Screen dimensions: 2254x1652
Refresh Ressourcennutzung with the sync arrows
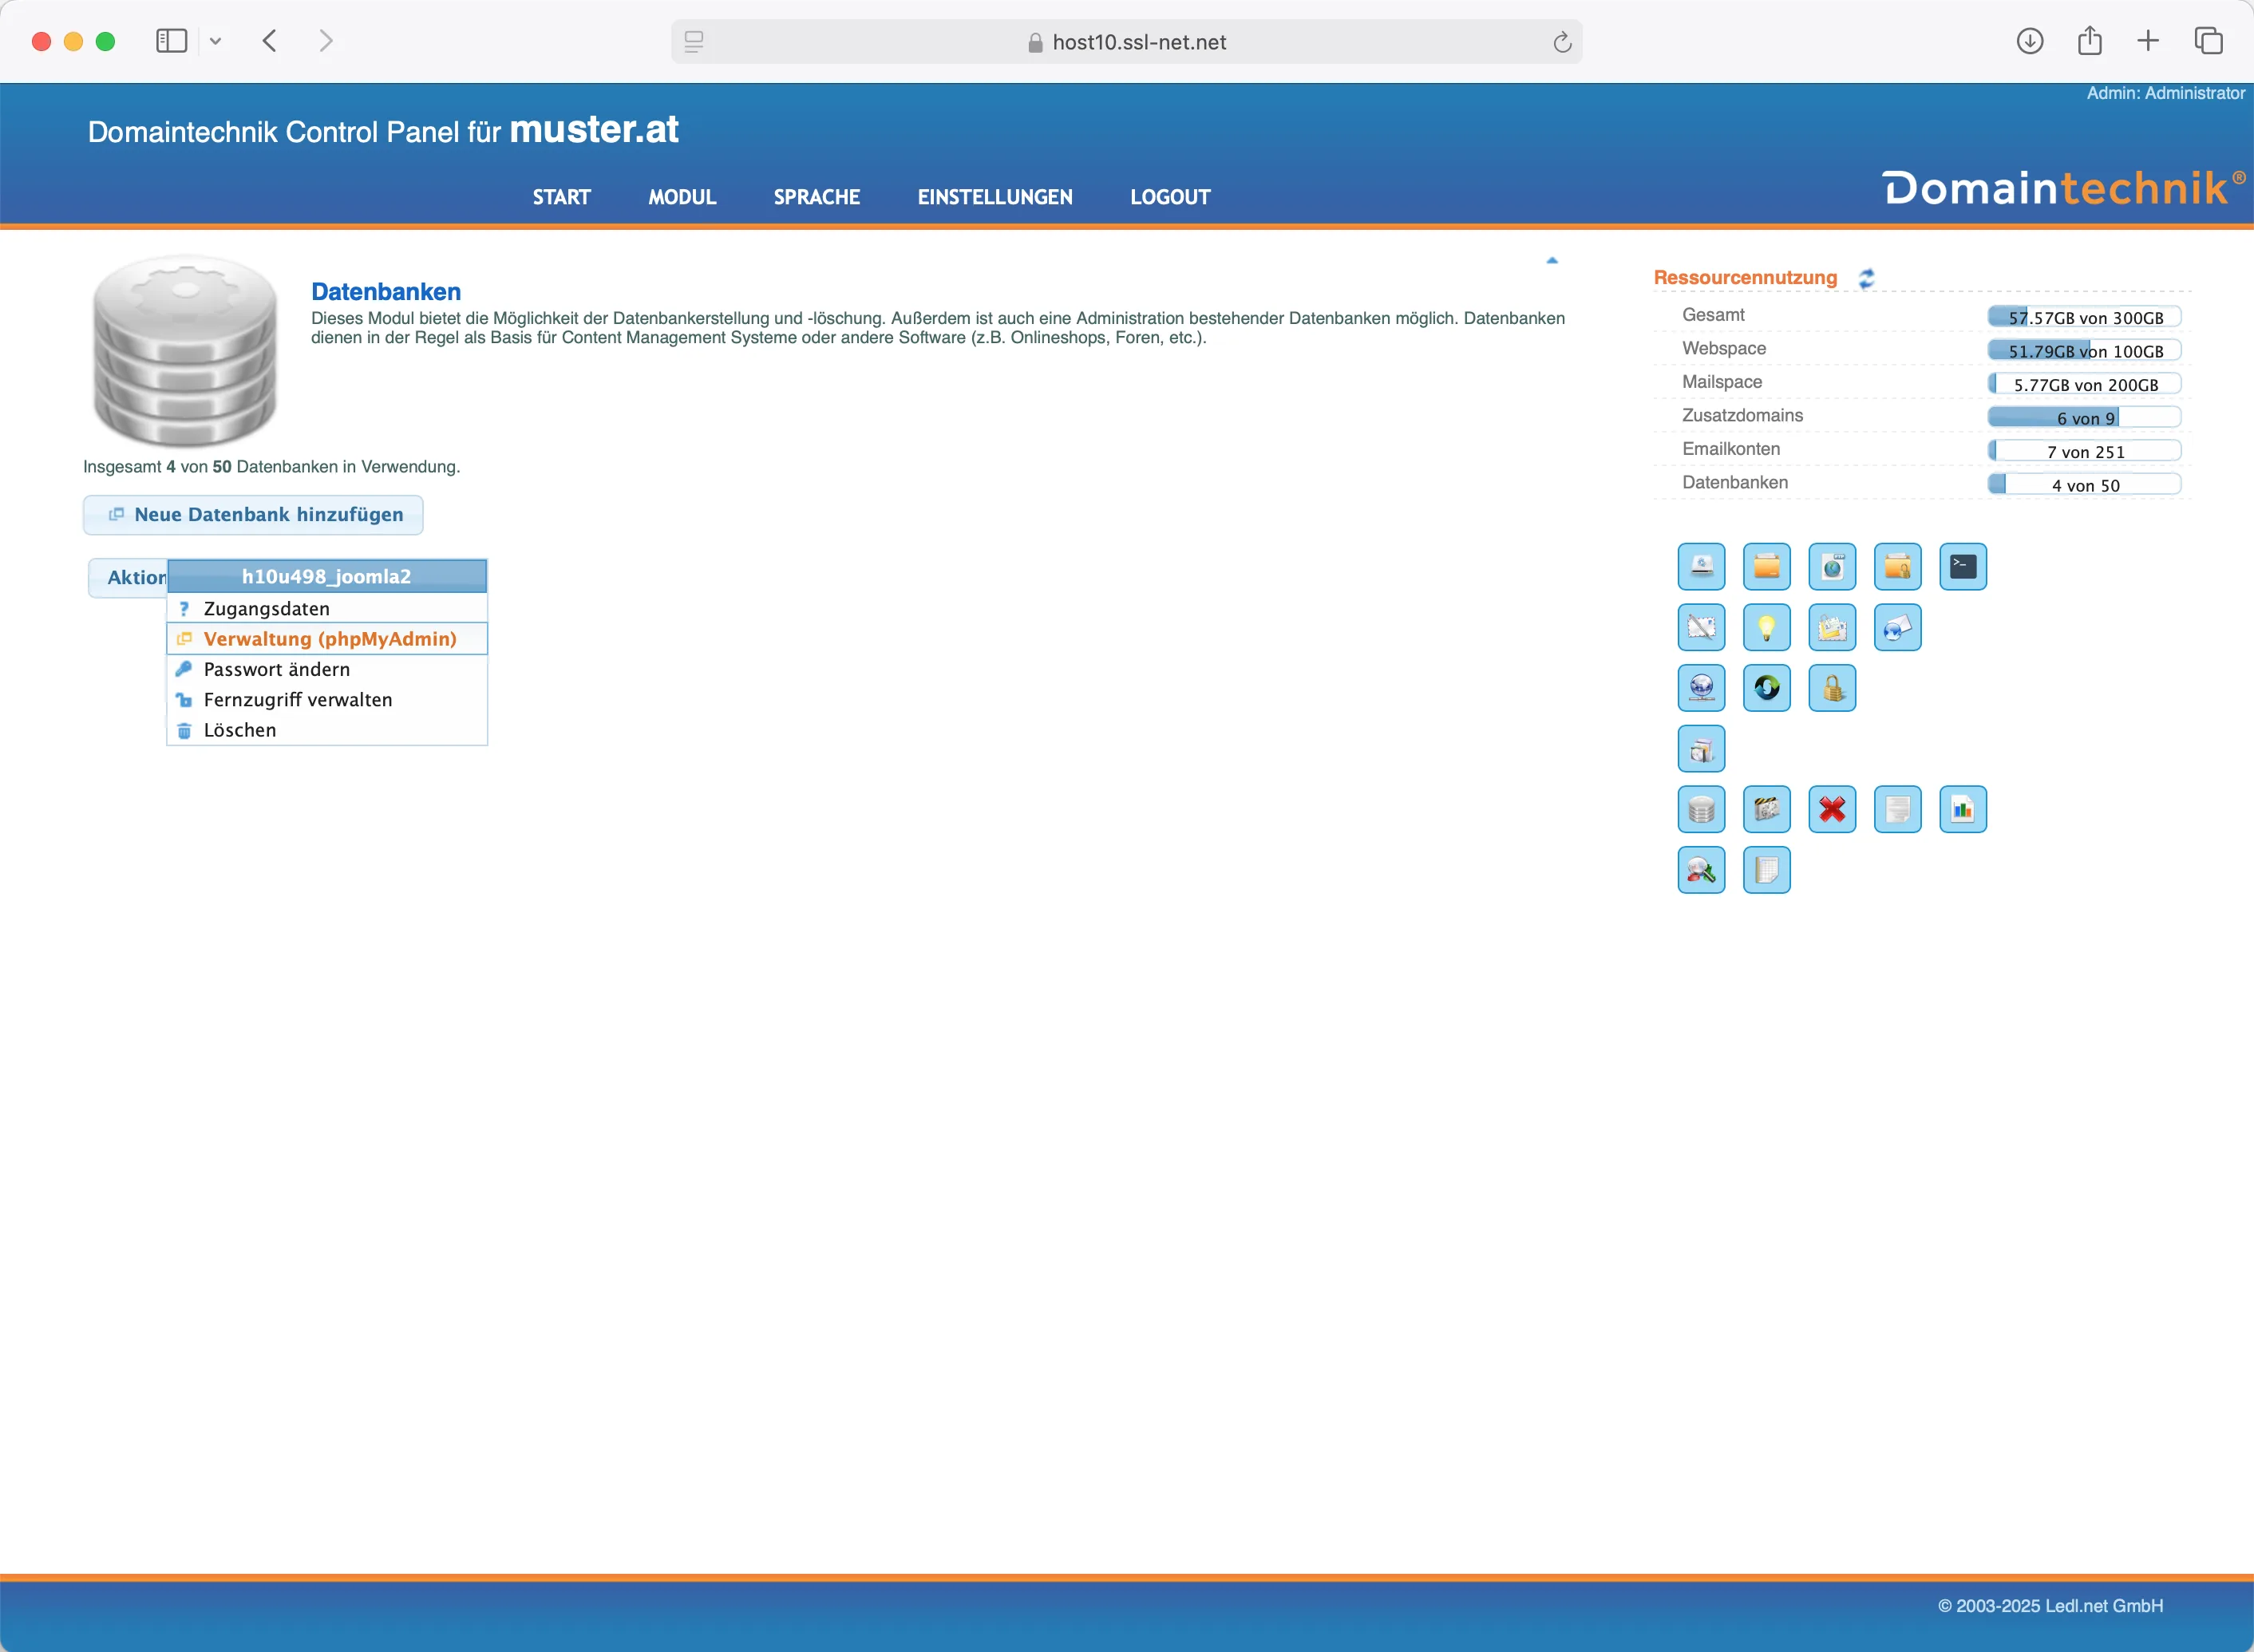click(x=1866, y=278)
